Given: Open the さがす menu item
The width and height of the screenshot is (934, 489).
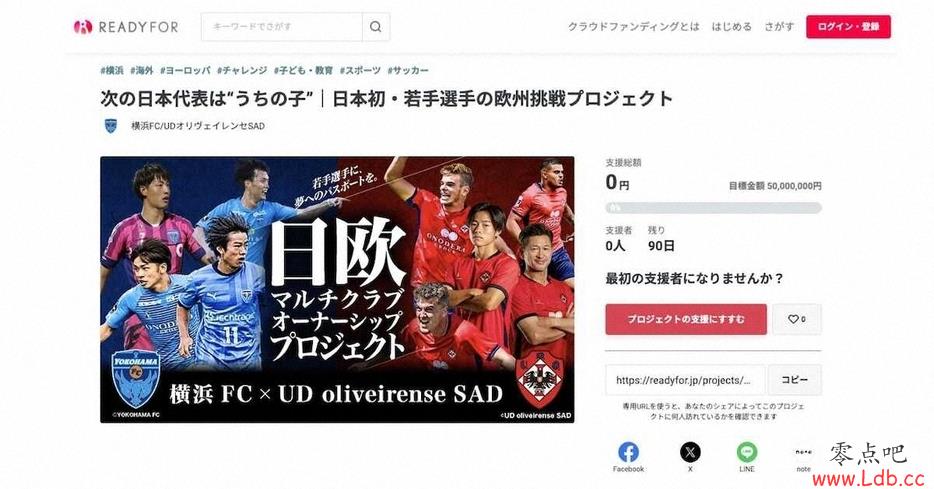Looking at the screenshot, I should (x=779, y=27).
